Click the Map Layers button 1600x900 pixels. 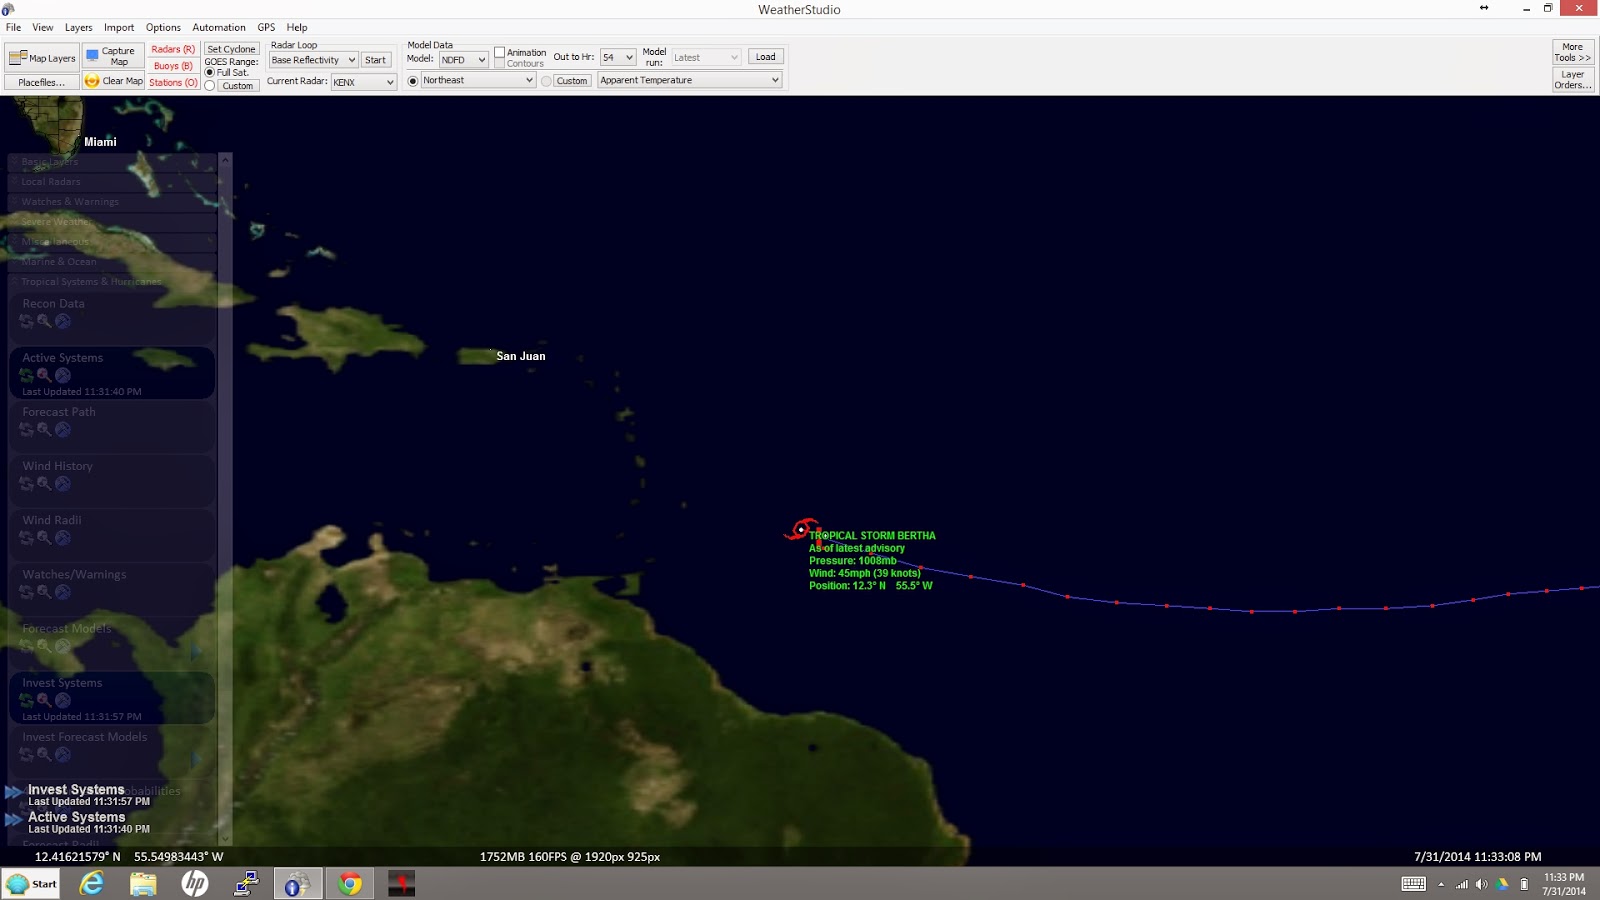point(42,58)
